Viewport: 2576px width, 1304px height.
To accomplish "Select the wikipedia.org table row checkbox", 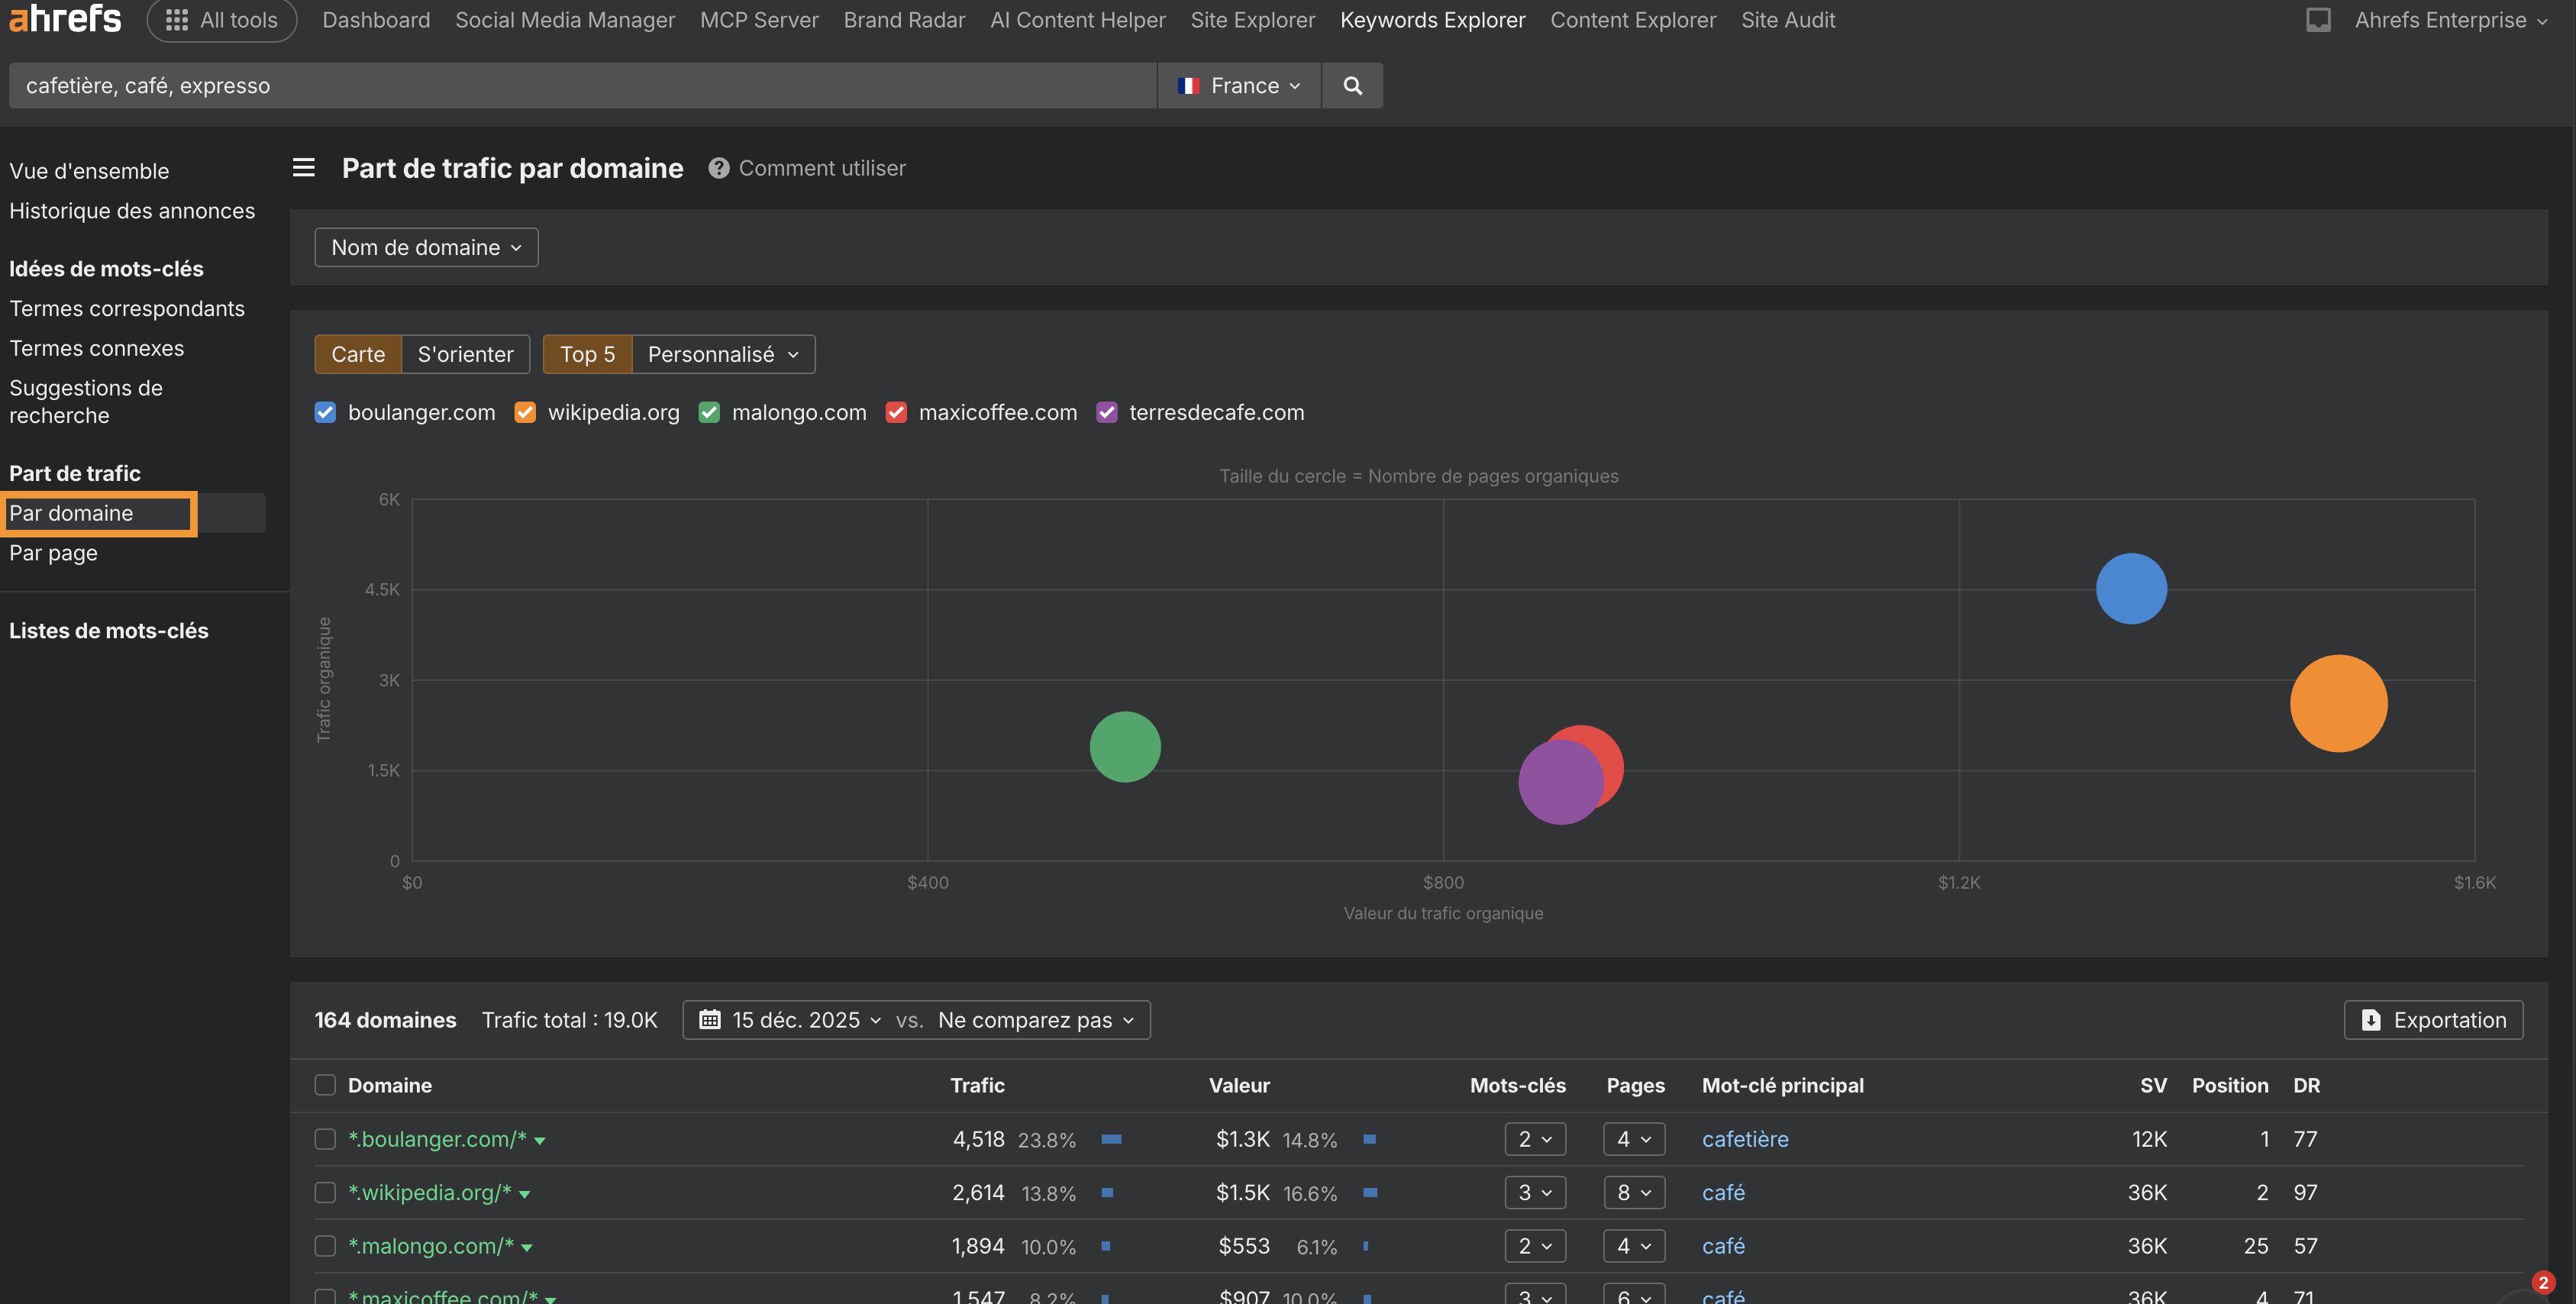I will (x=325, y=1192).
